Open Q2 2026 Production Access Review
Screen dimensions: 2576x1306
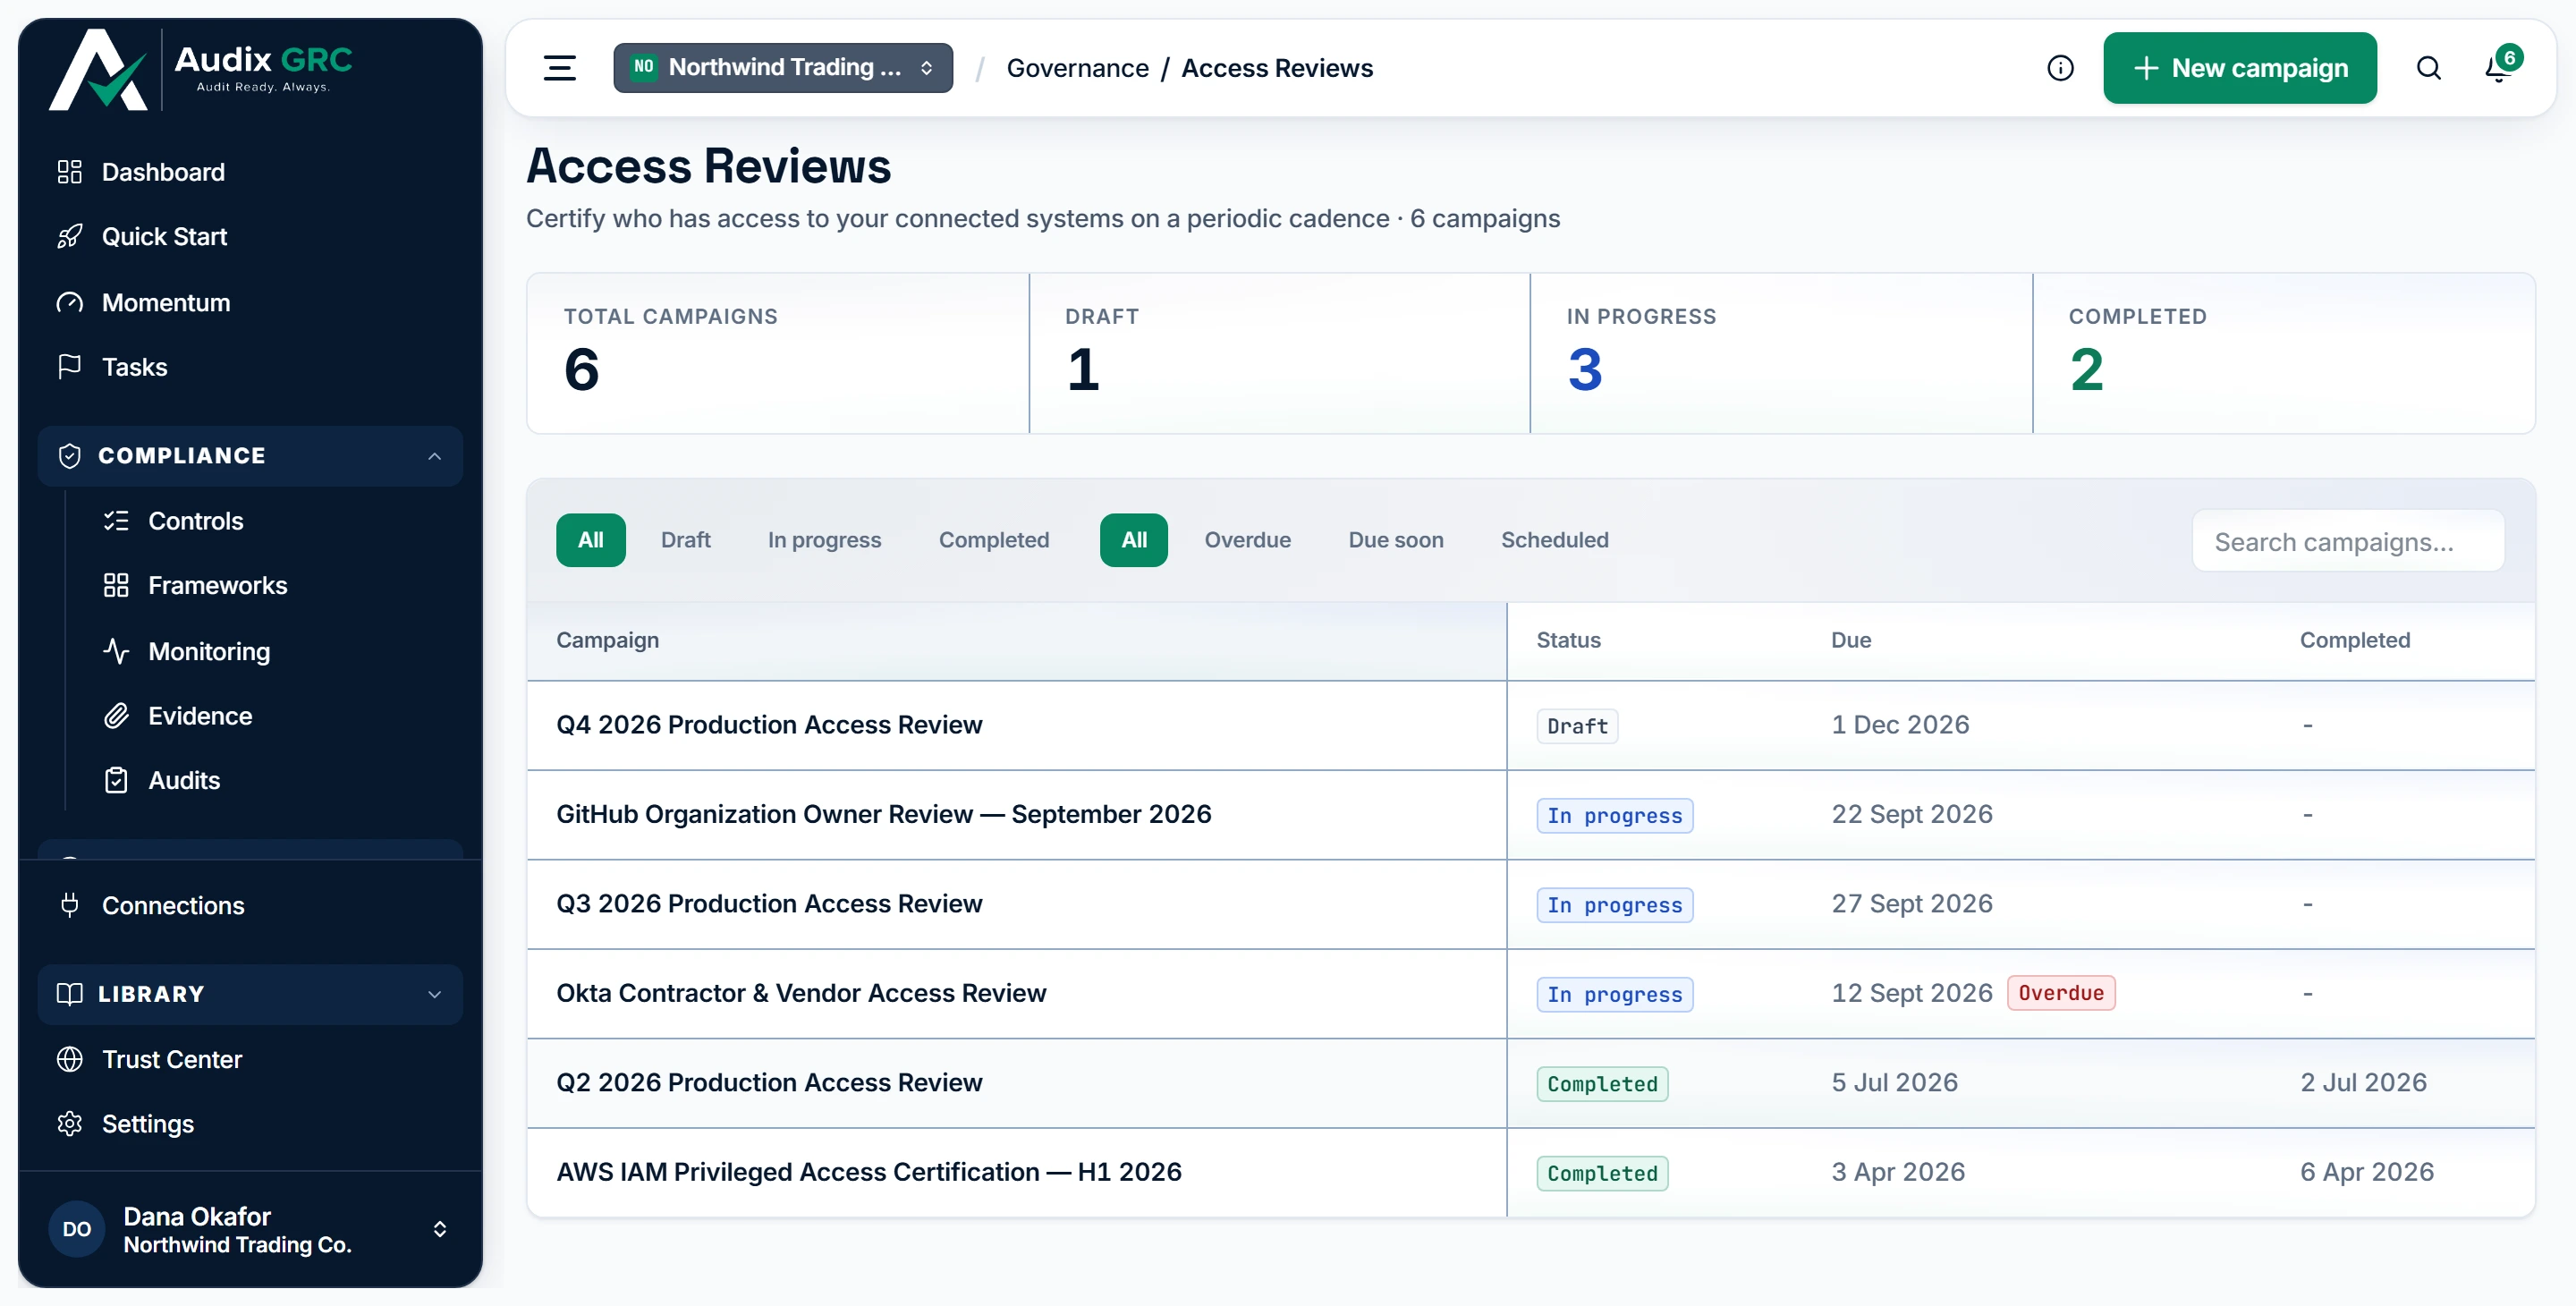coord(769,1083)
